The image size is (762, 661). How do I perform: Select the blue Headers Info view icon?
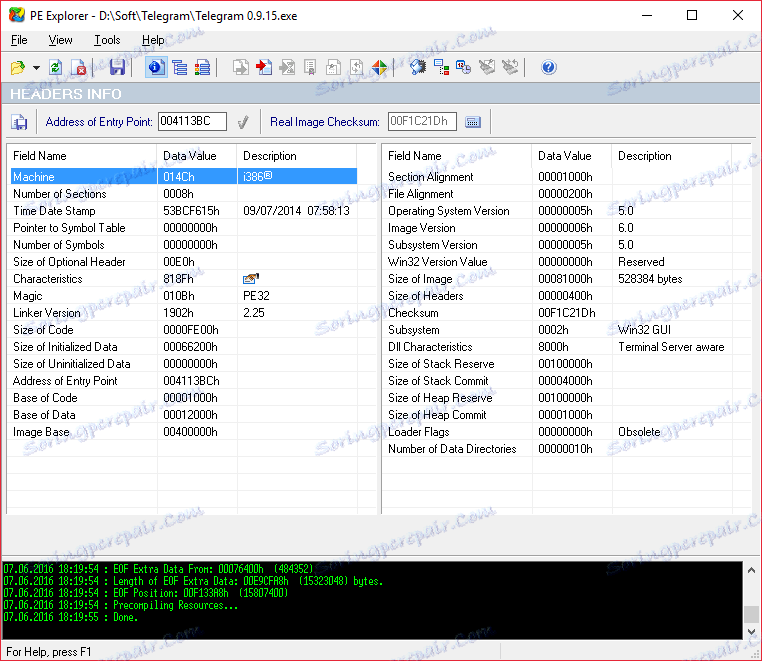[x=155, y=68]
